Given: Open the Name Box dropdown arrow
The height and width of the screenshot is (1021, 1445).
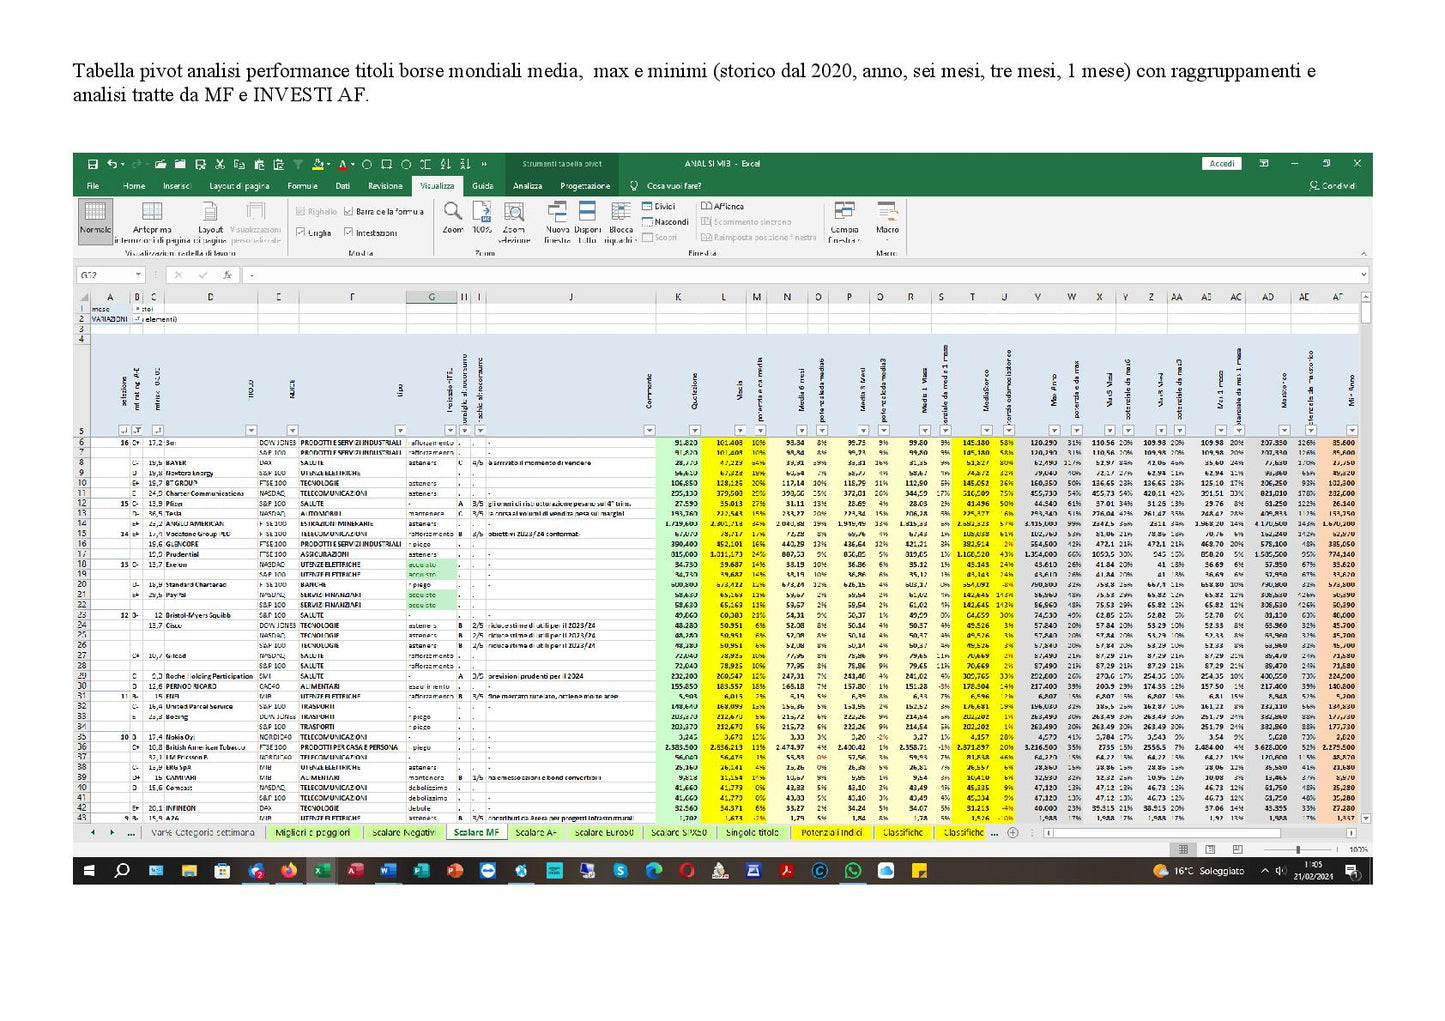Looking at the screenshot, I should (x=138, y=275).
